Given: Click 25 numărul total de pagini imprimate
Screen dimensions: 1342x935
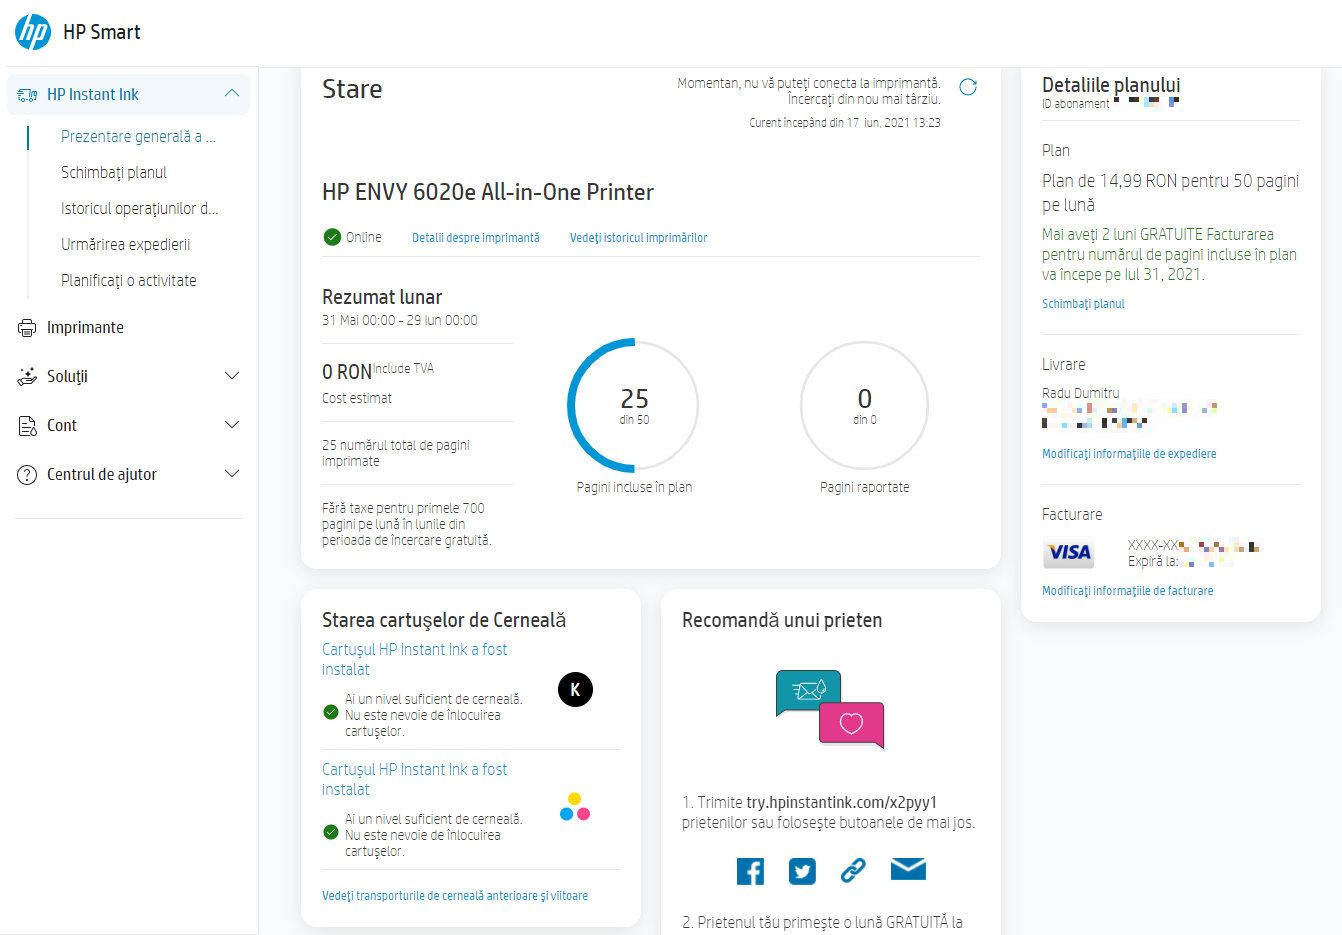Looking at the screenshot, I should (x=396, y=453).
